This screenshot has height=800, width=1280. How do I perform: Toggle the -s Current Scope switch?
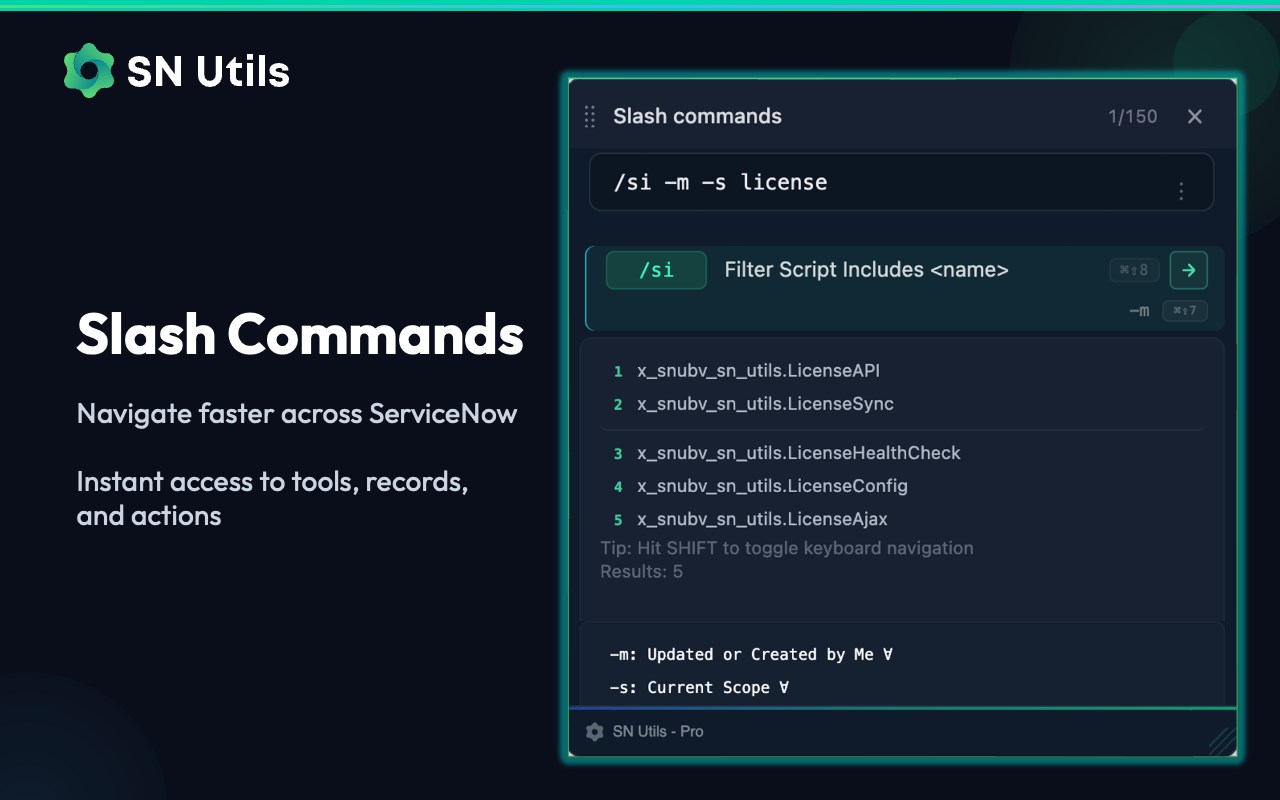click(784, 688)
